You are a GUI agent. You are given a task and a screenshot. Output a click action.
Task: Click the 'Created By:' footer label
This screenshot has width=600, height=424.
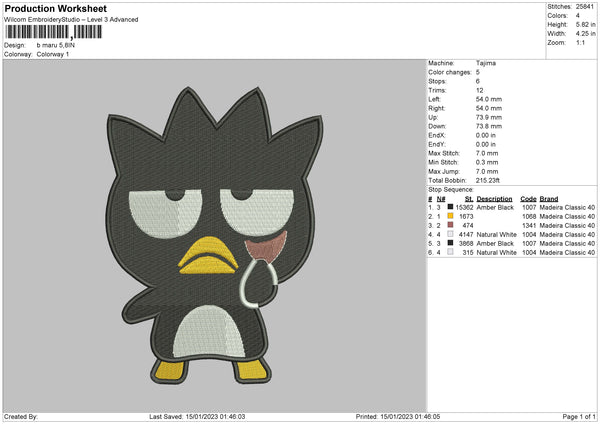(x=21, y=417)
